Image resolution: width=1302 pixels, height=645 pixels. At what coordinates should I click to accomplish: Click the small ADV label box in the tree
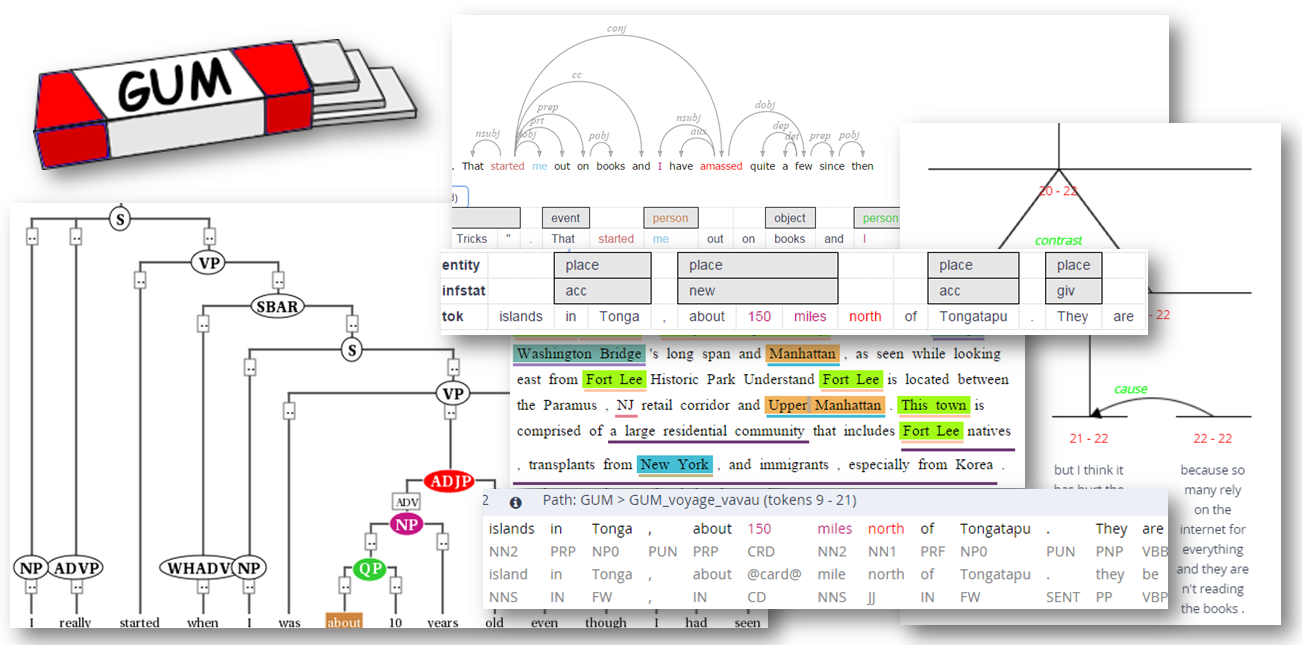tap(406, 501)
